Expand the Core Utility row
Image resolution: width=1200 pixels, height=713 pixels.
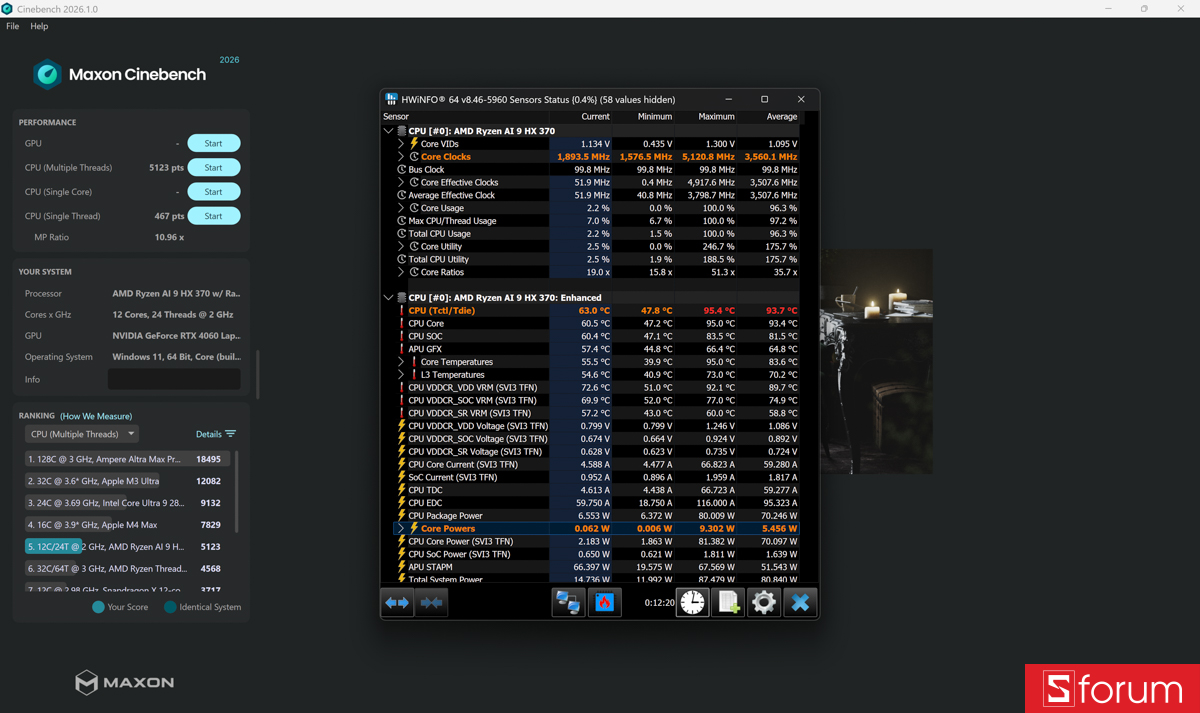pos(402,247)
